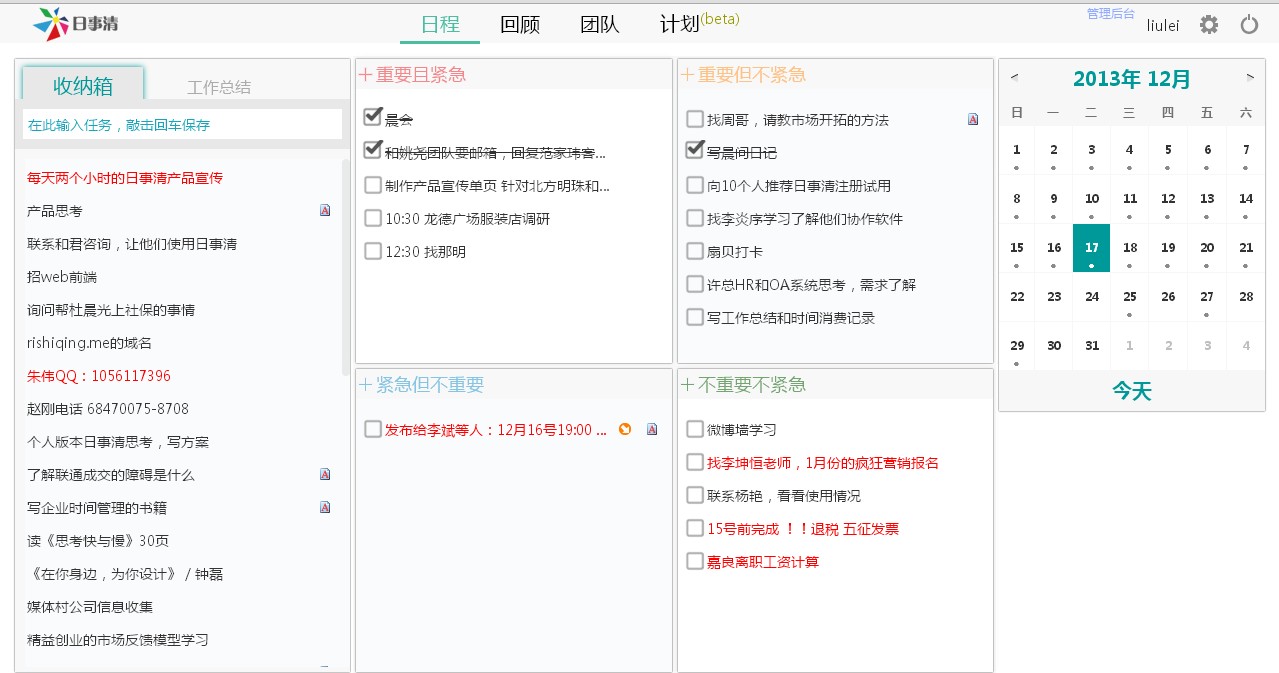The width and height of the screenshot is (1279, 673).
Task: Open note icon on 产品思考
Action: [325, 211]
